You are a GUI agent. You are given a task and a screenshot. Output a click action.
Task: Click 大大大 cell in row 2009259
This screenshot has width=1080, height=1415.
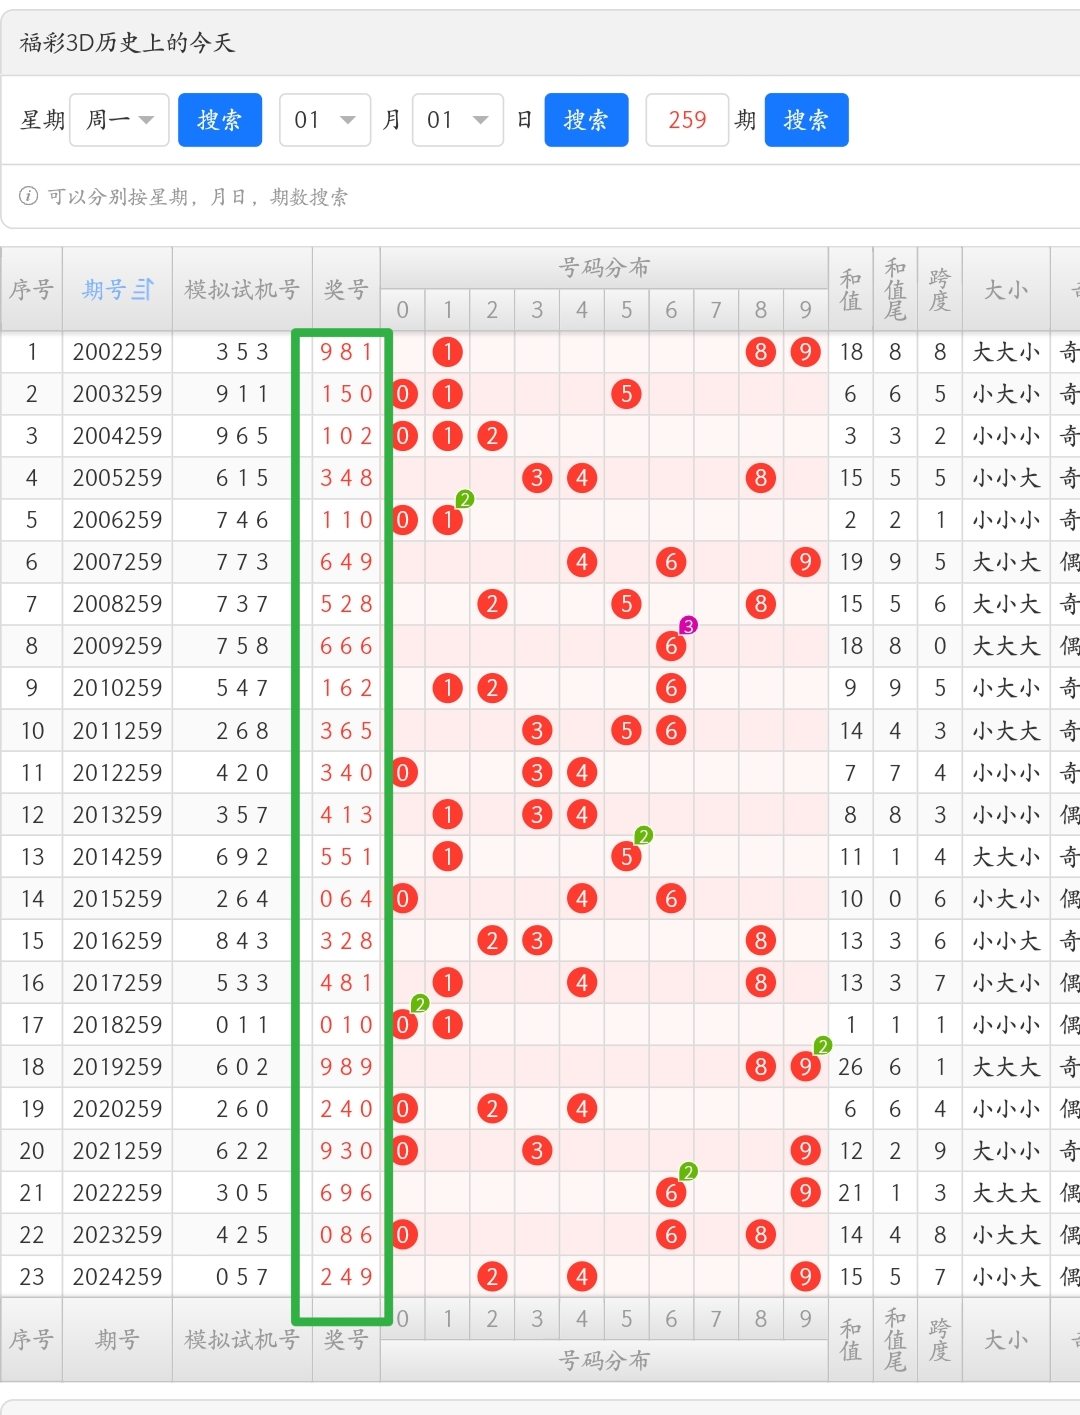click(x=1006, y=646)
